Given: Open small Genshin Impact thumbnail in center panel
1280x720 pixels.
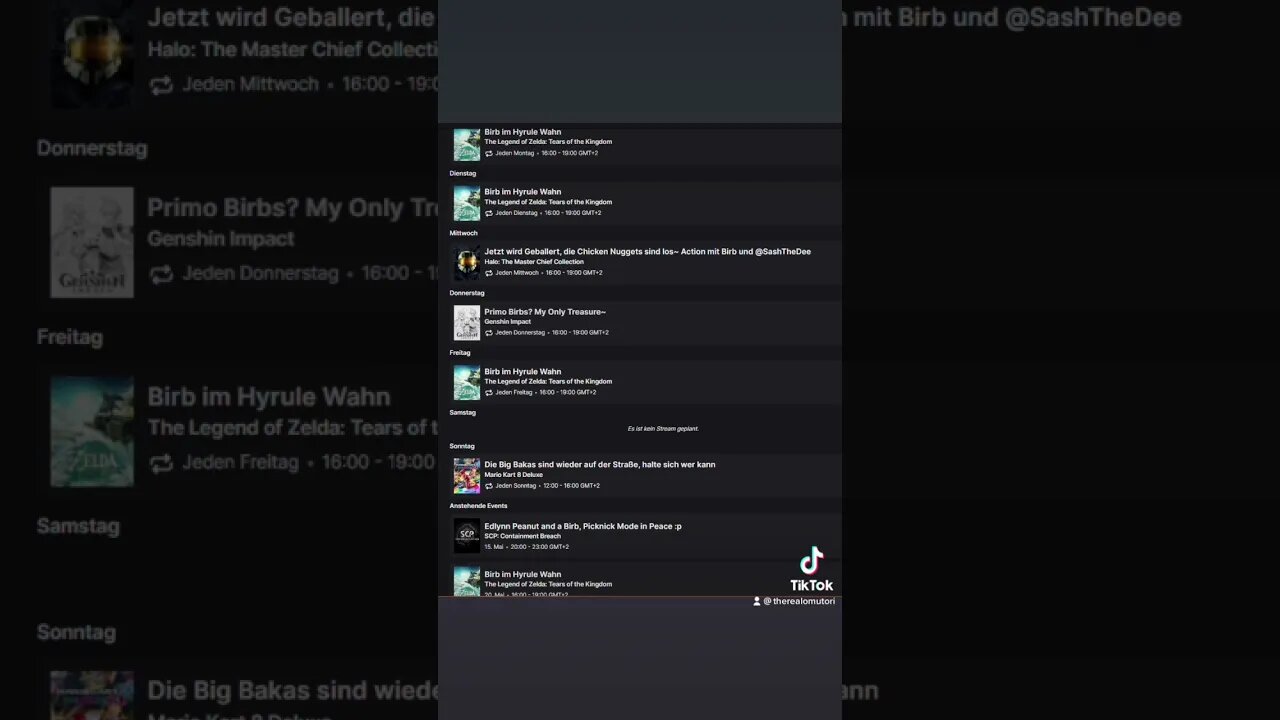Looking at the screenshot, I should [467, 323].
